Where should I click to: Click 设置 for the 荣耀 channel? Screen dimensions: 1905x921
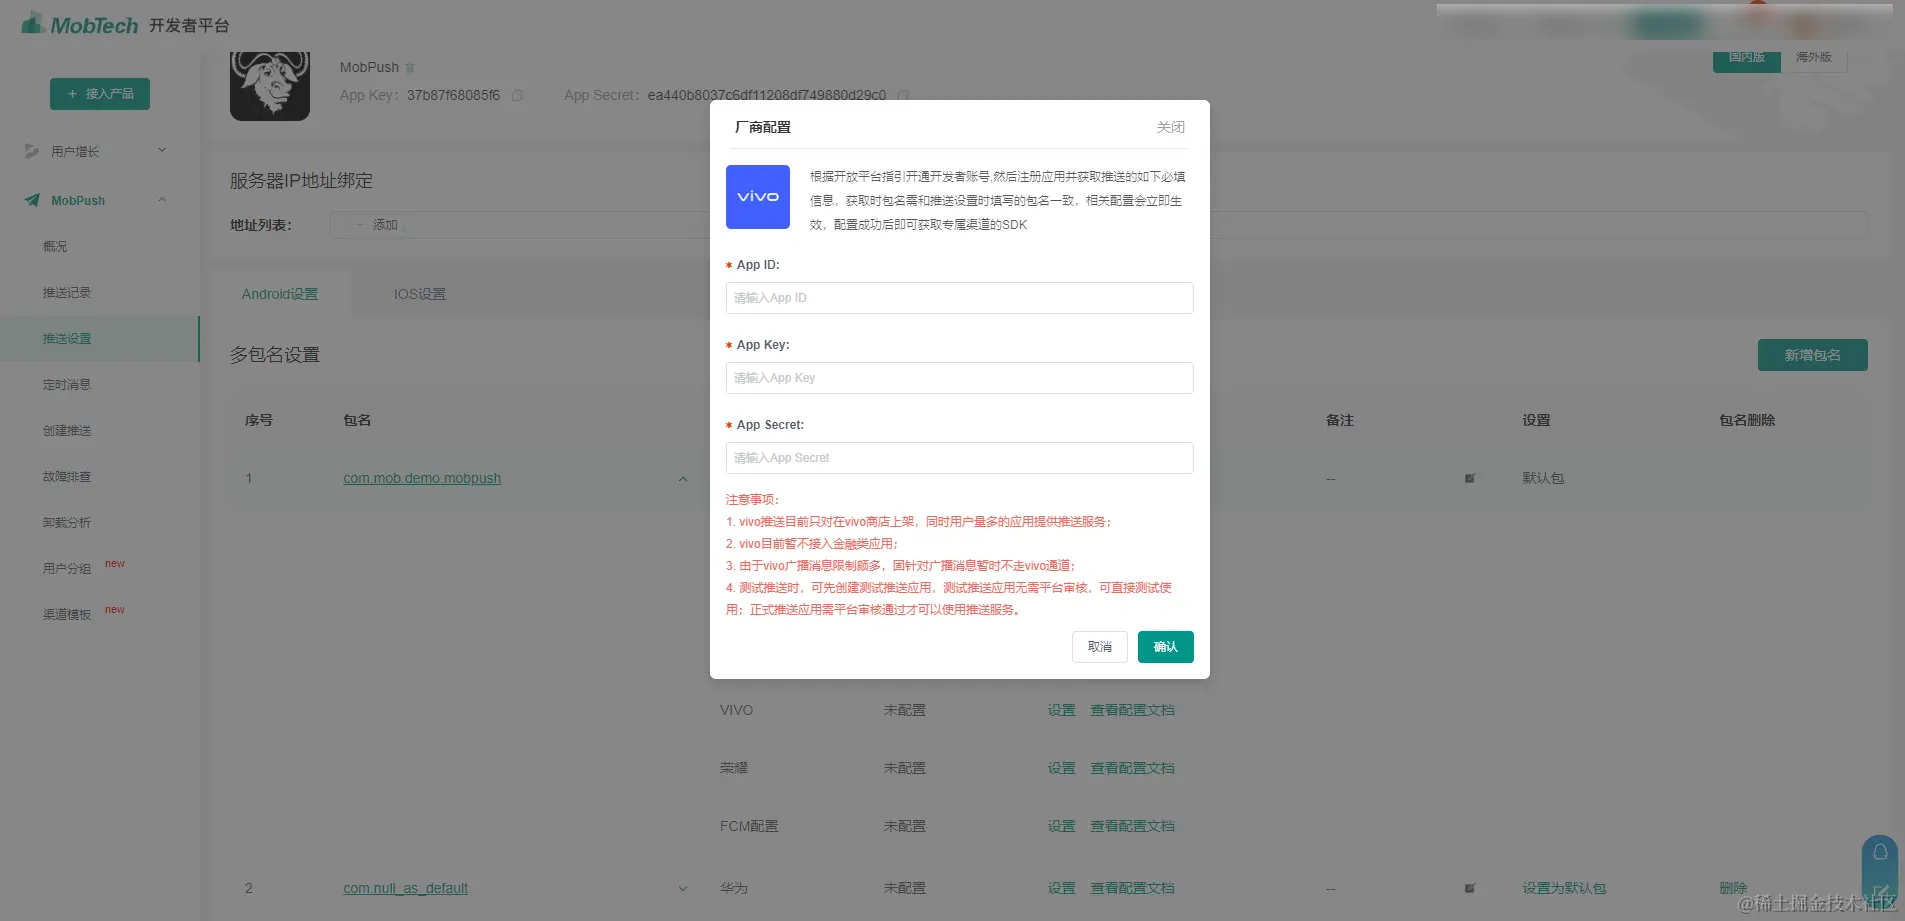pos(1062,768)
